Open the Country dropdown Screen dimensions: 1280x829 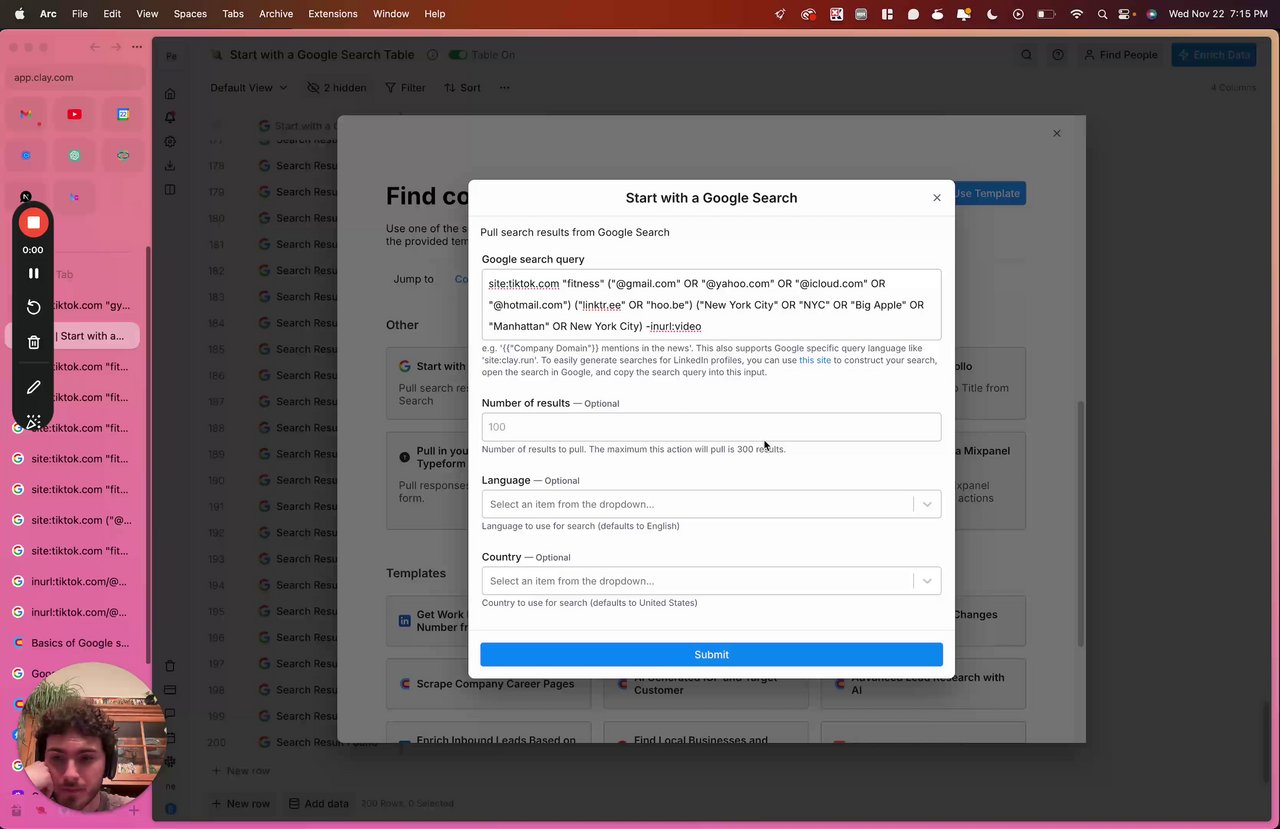pyautogui.click(x=711, y=581)
